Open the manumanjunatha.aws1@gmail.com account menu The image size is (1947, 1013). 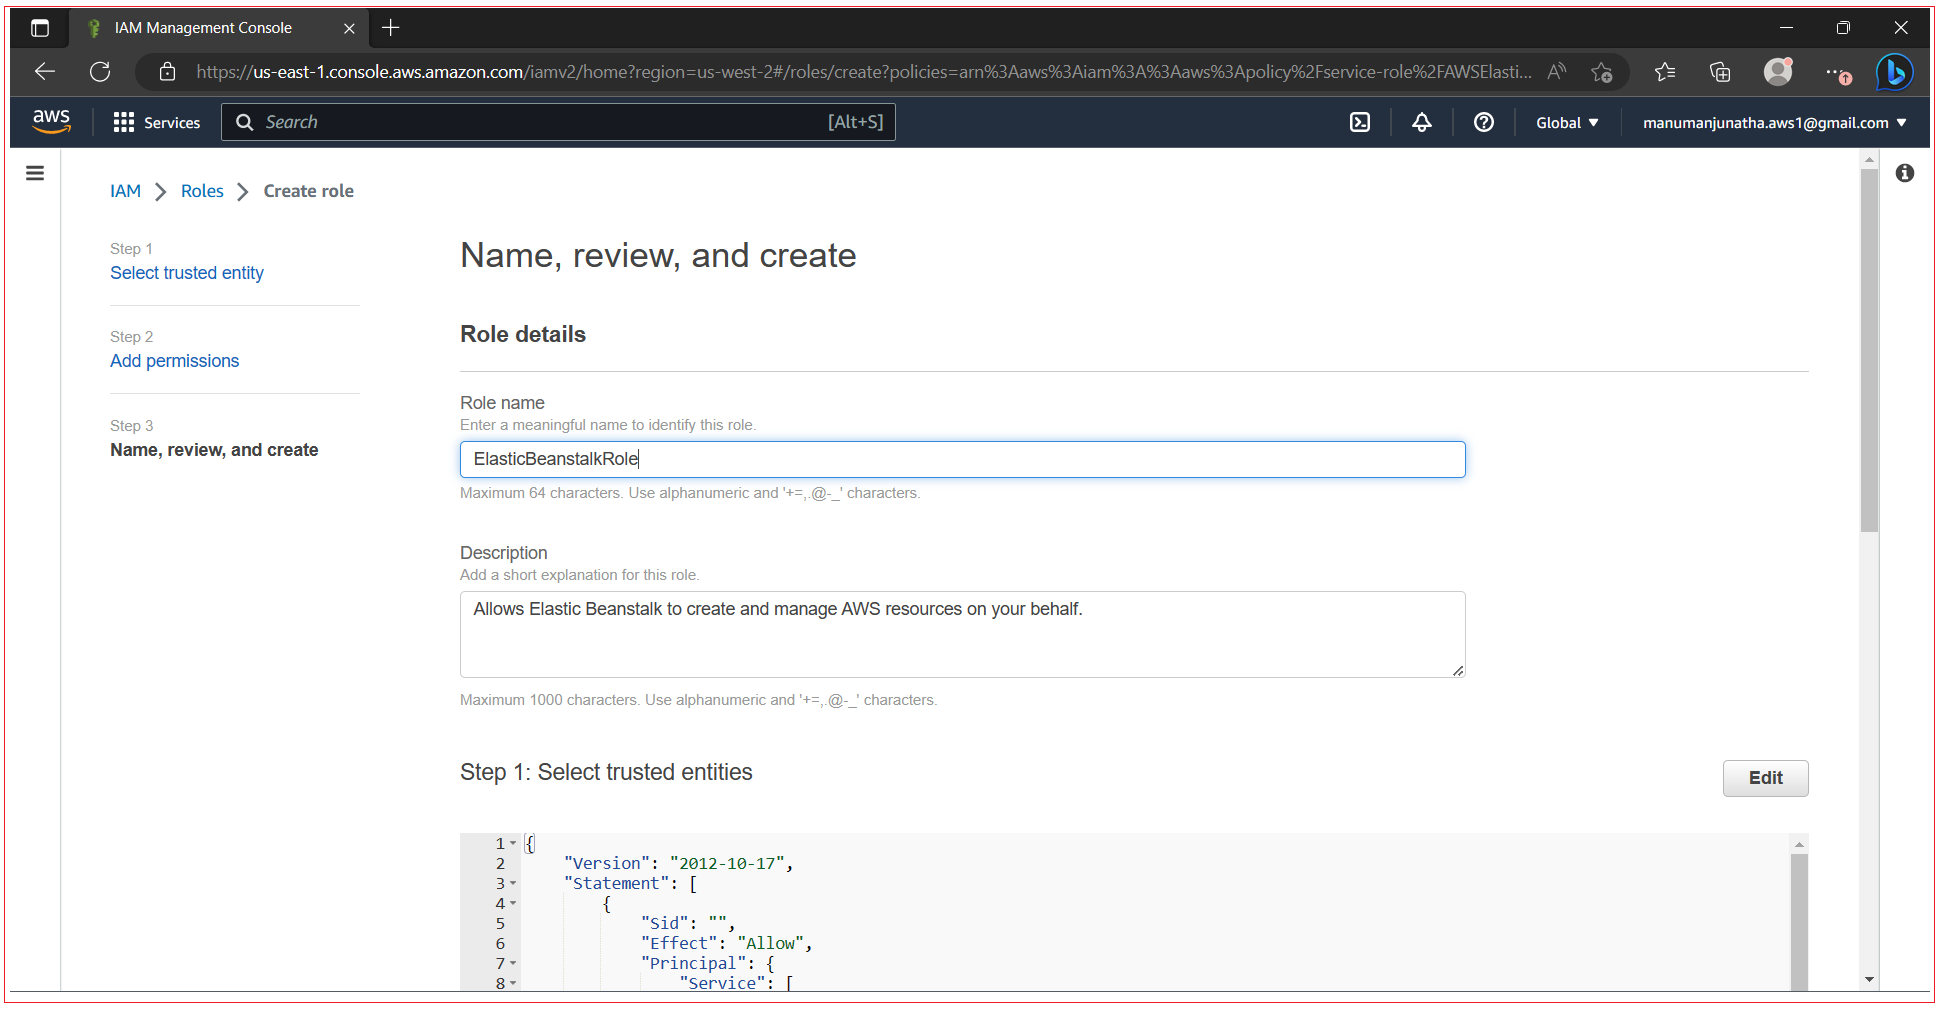click(1775, 123)
